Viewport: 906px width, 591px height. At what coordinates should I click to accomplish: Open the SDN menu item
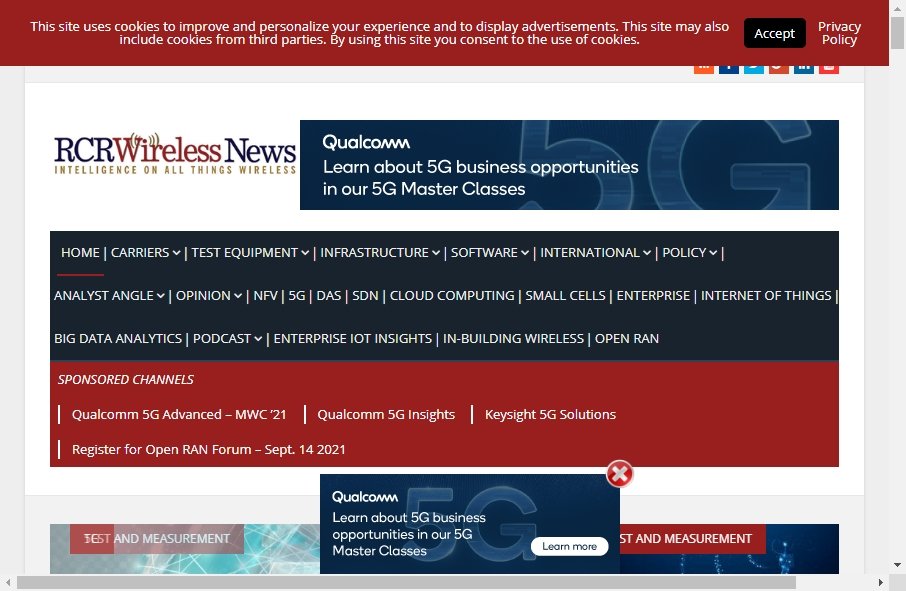click(x=365, y=295)
